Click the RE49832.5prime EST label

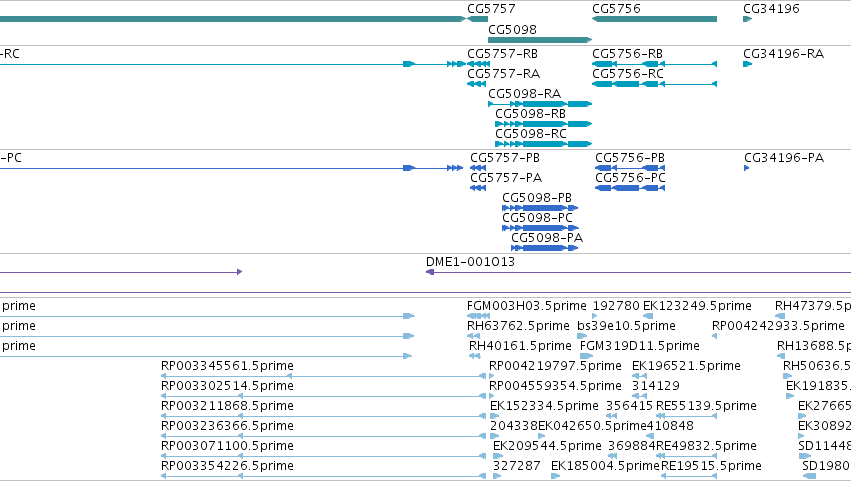[706, 446]
